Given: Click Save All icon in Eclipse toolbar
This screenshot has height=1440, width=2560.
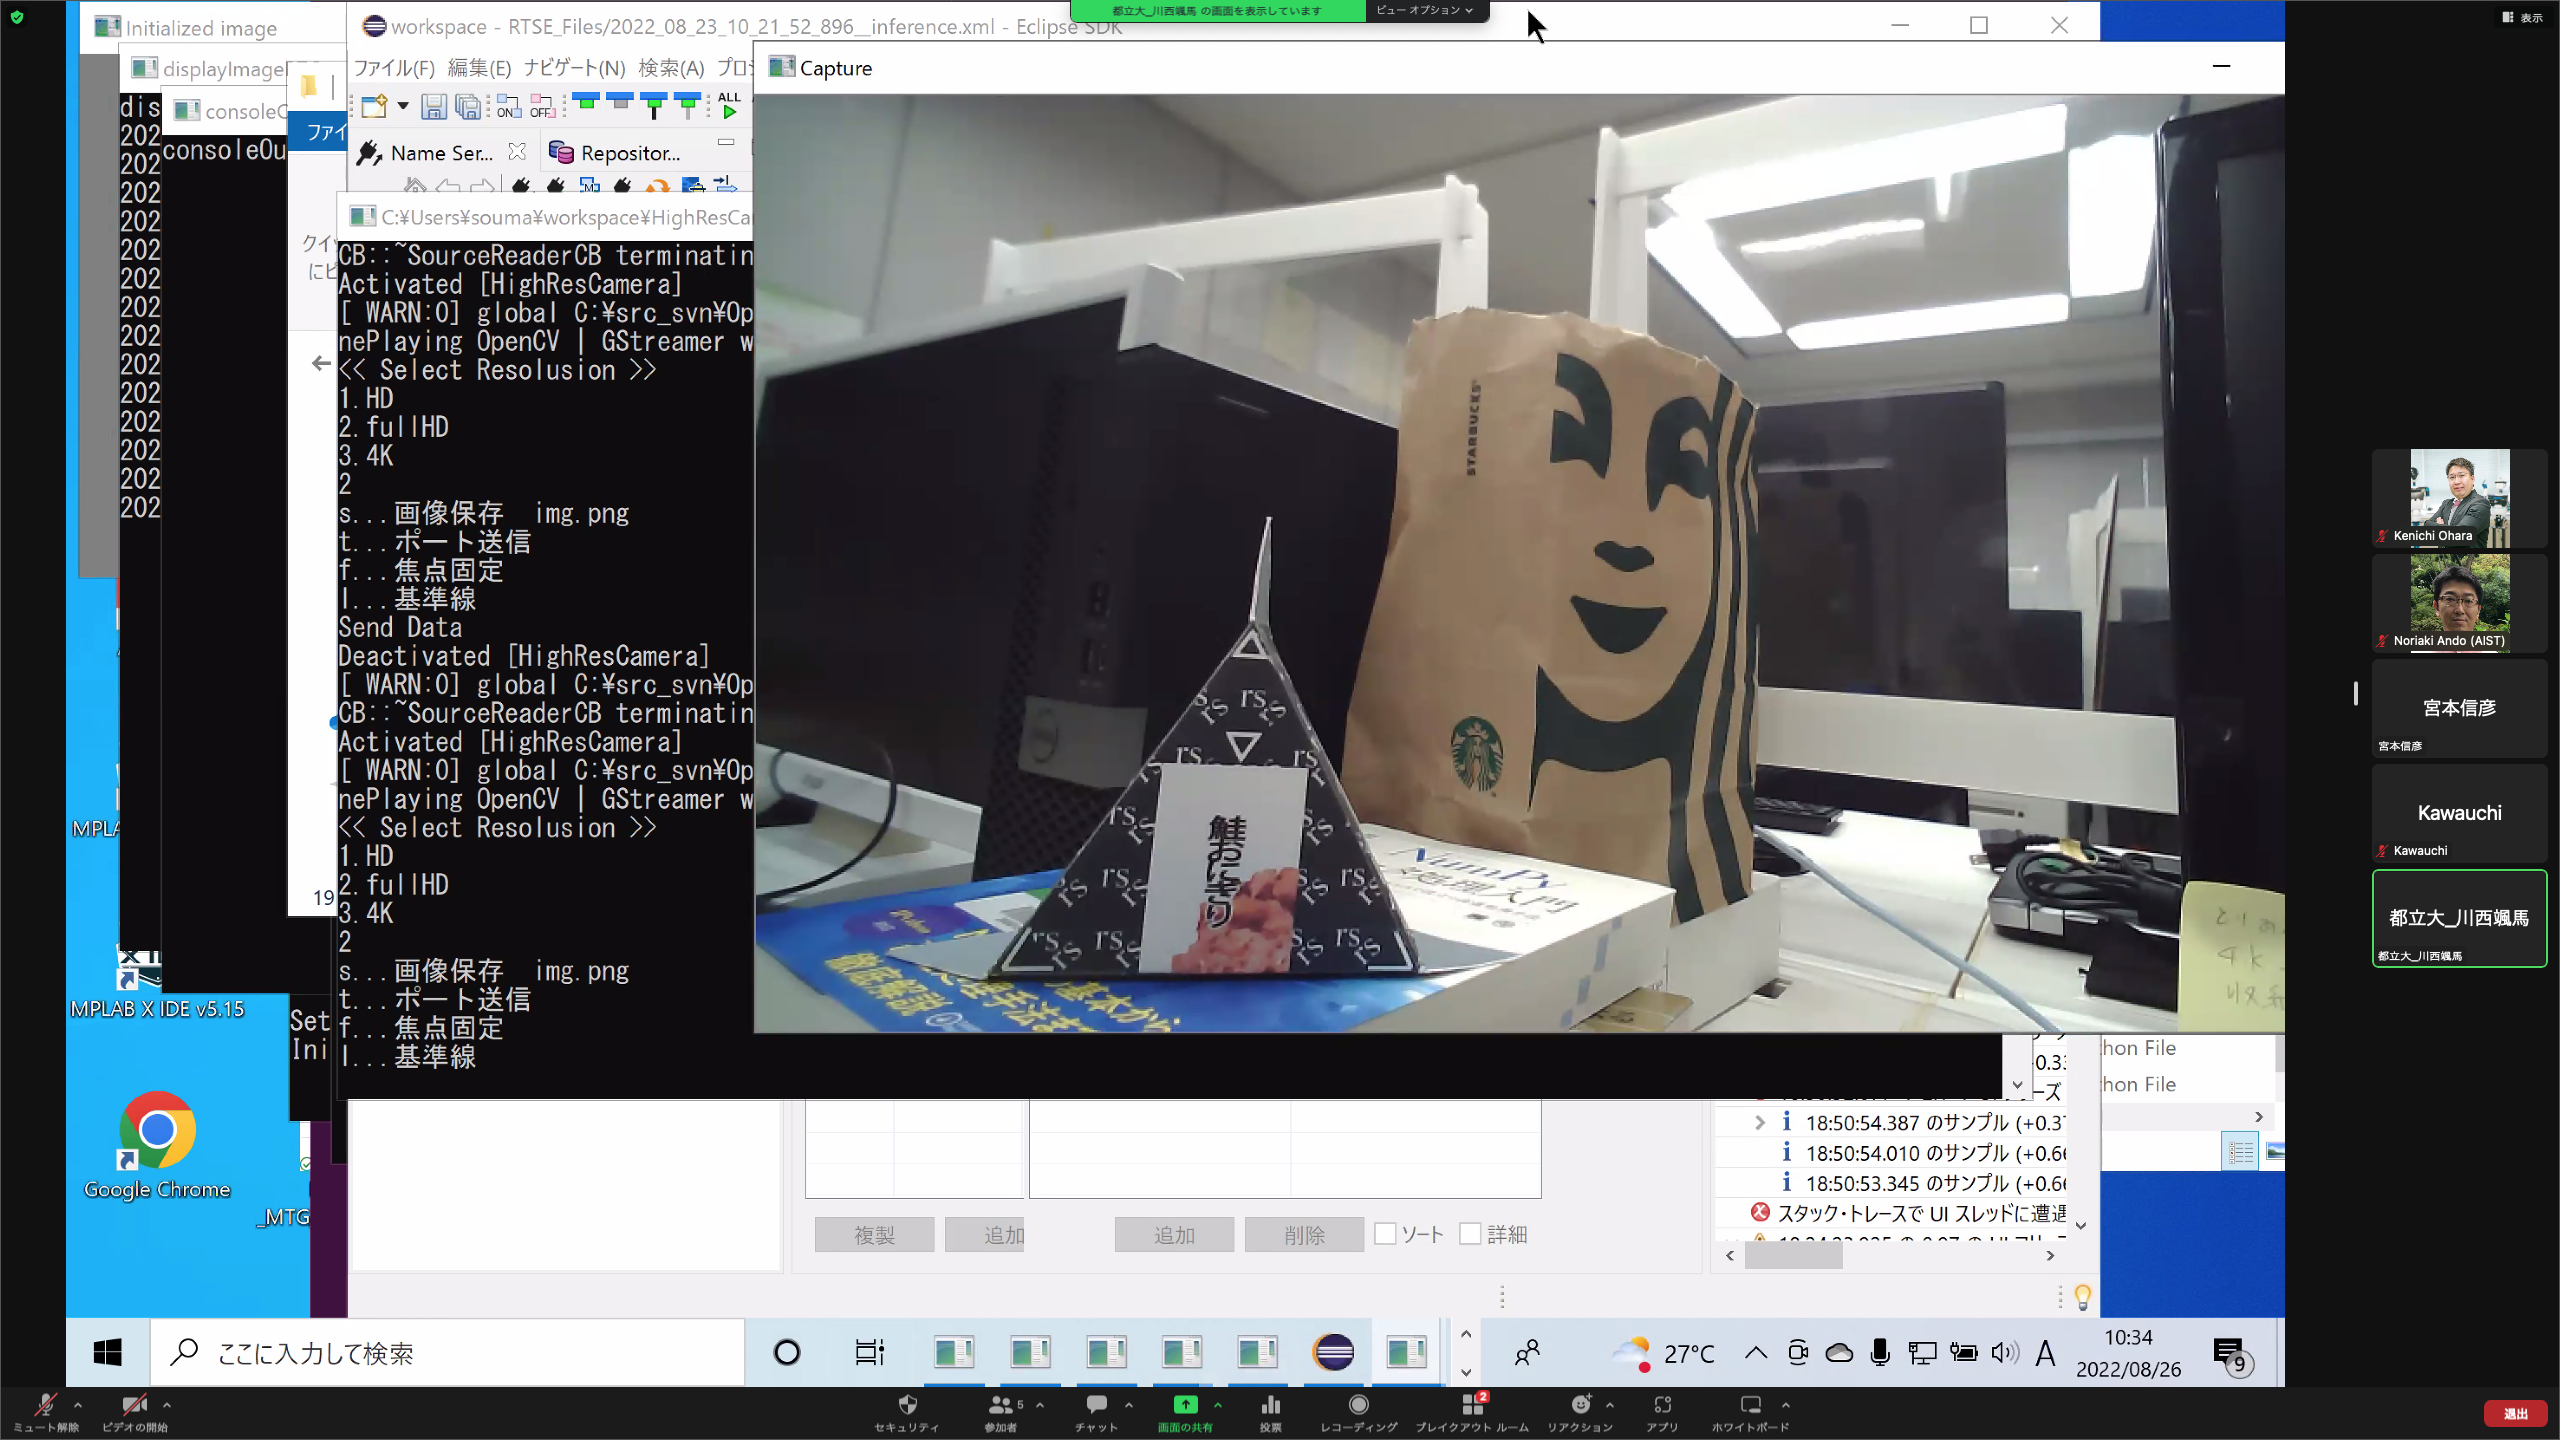Looking at the screenshot, I should (x=467, y=107).
